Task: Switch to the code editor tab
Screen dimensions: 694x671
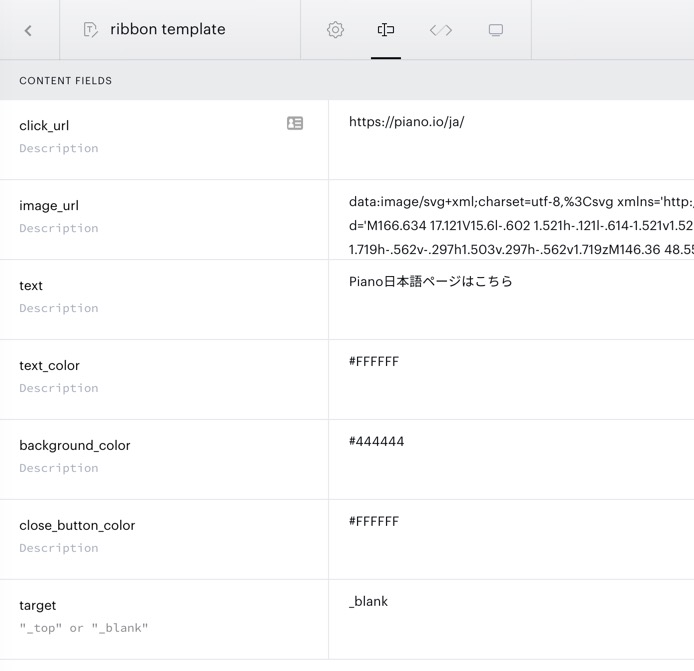Action: point(440,30)
